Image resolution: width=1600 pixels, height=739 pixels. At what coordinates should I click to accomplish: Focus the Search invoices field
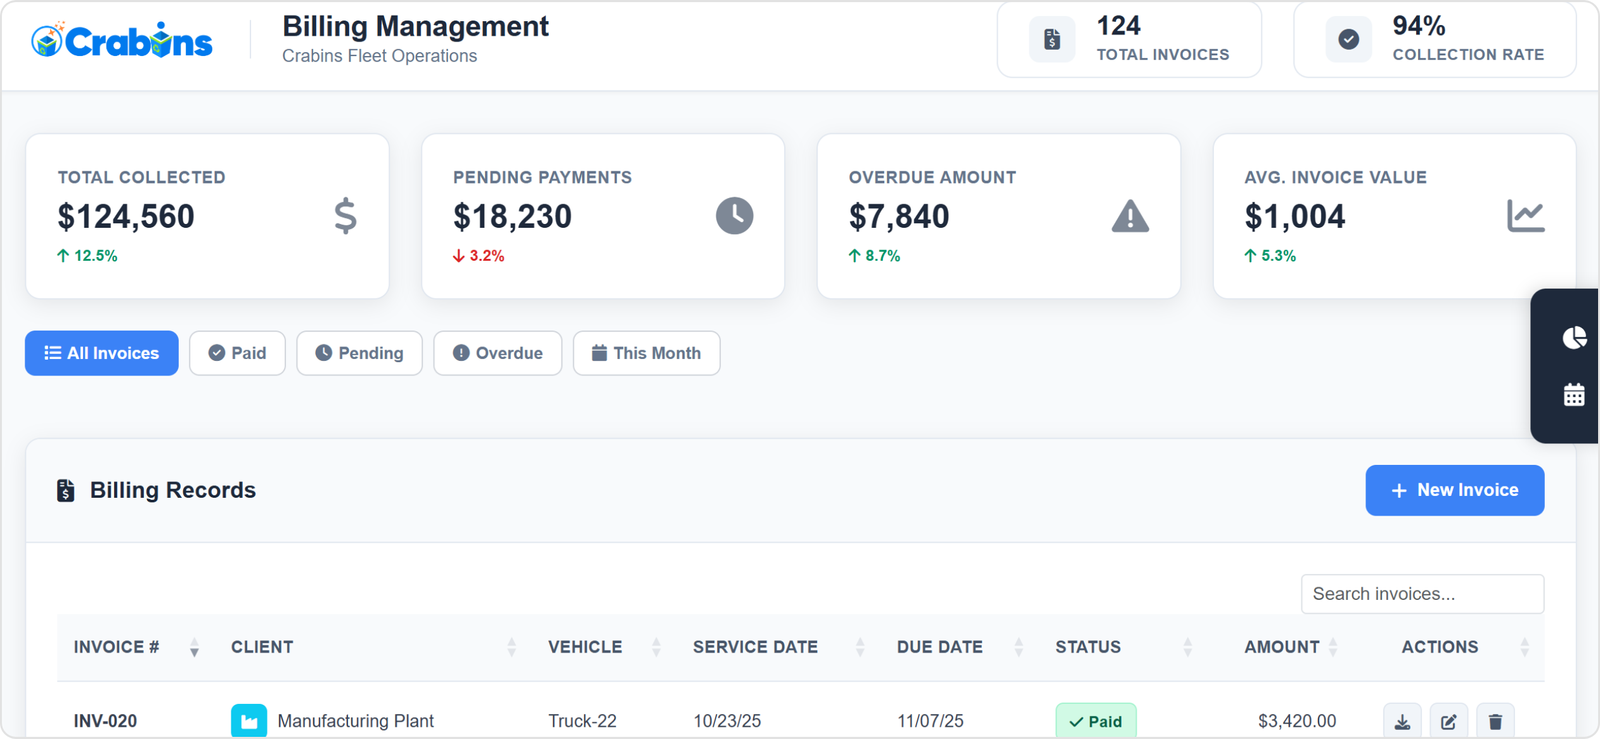pos(1421,594)
